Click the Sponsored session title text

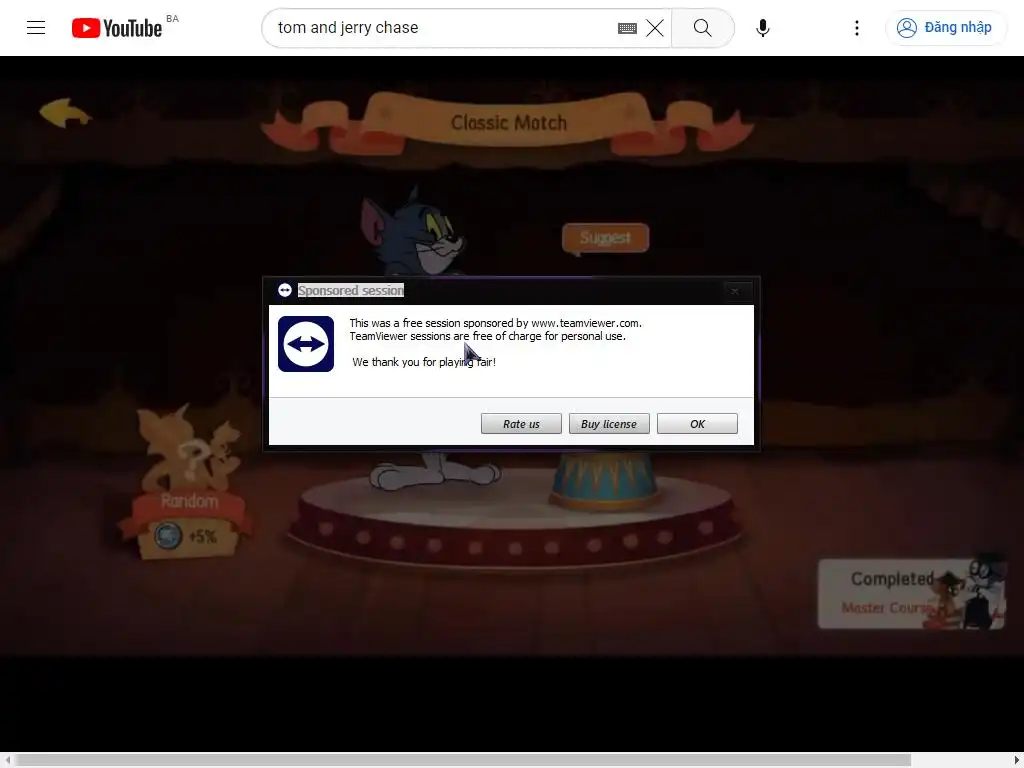(351, 290)
